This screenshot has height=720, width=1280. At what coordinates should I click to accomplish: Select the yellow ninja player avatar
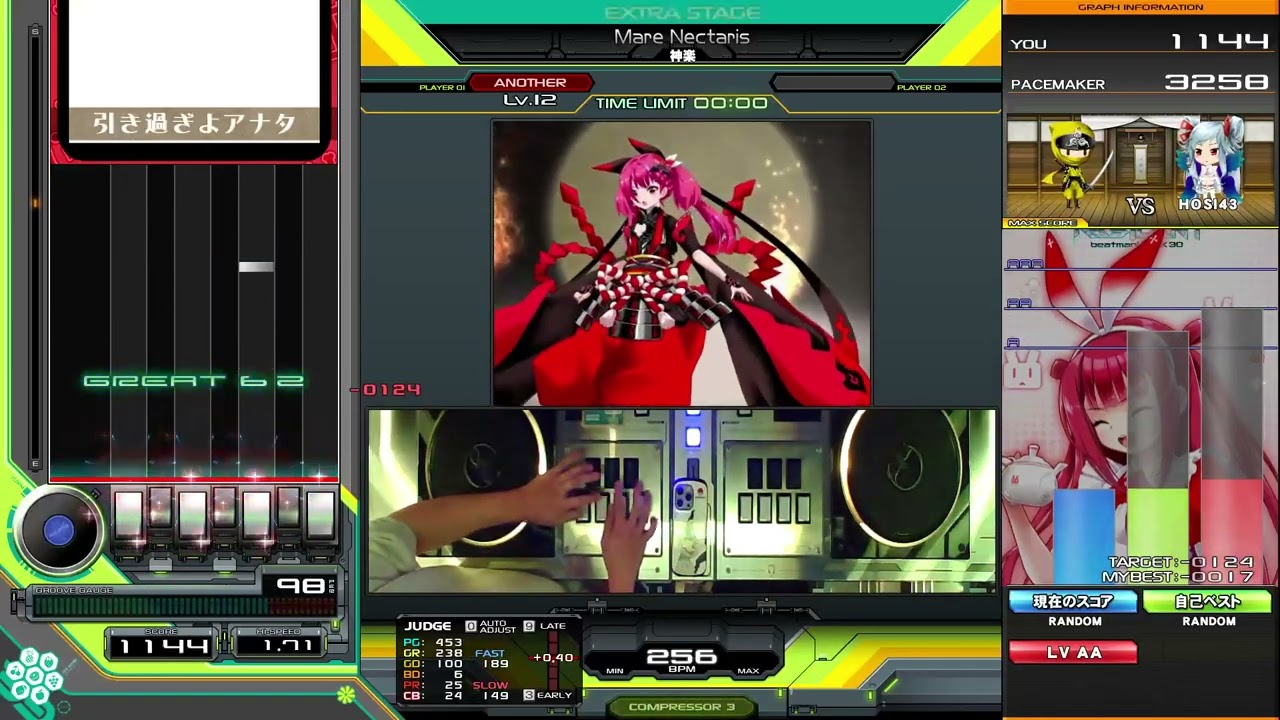(1077, 163)
